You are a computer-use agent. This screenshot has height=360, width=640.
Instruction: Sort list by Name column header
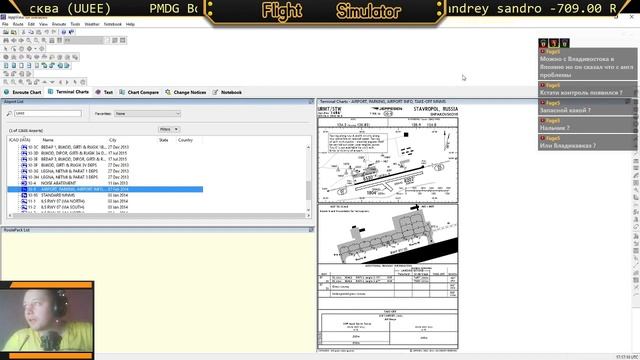(48, 140)
